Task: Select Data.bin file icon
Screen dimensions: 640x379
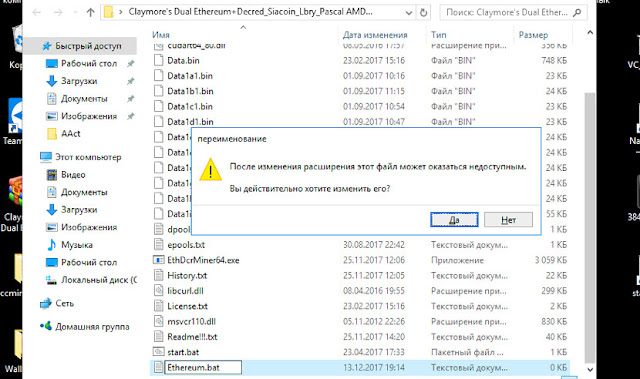Action: pos(158,60)
